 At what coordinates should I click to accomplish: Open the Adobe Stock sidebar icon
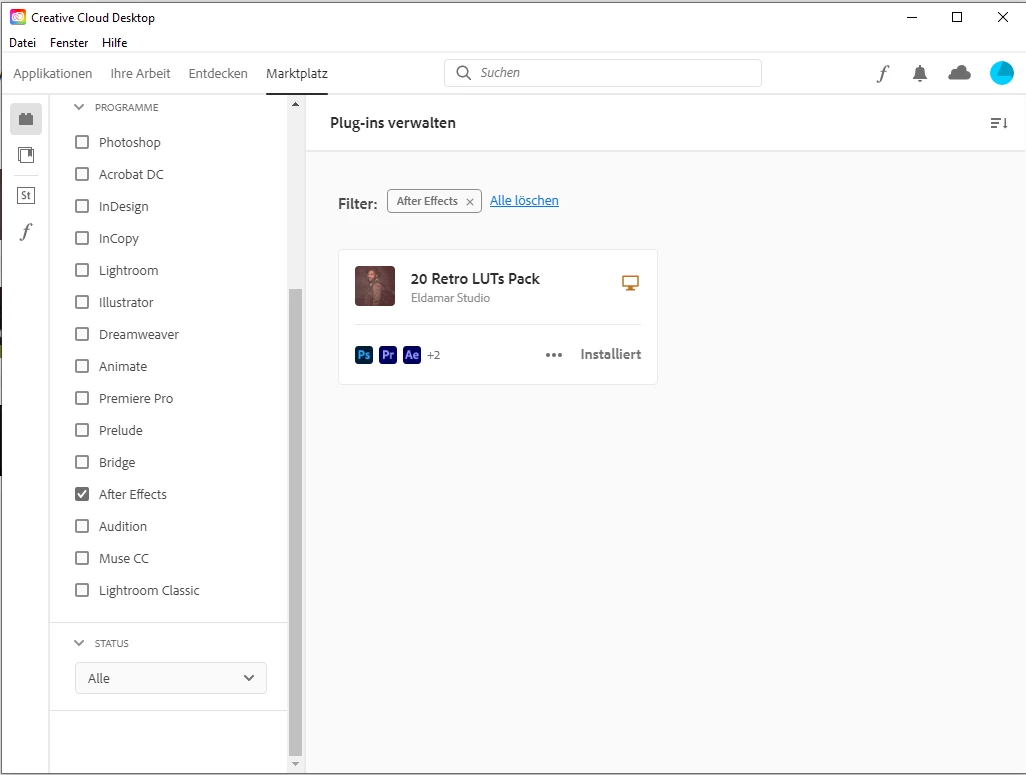coord(26,195)
